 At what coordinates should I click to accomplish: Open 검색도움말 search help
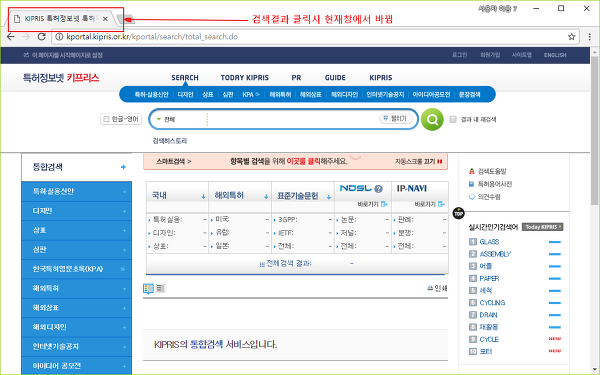tap(492, 171)
